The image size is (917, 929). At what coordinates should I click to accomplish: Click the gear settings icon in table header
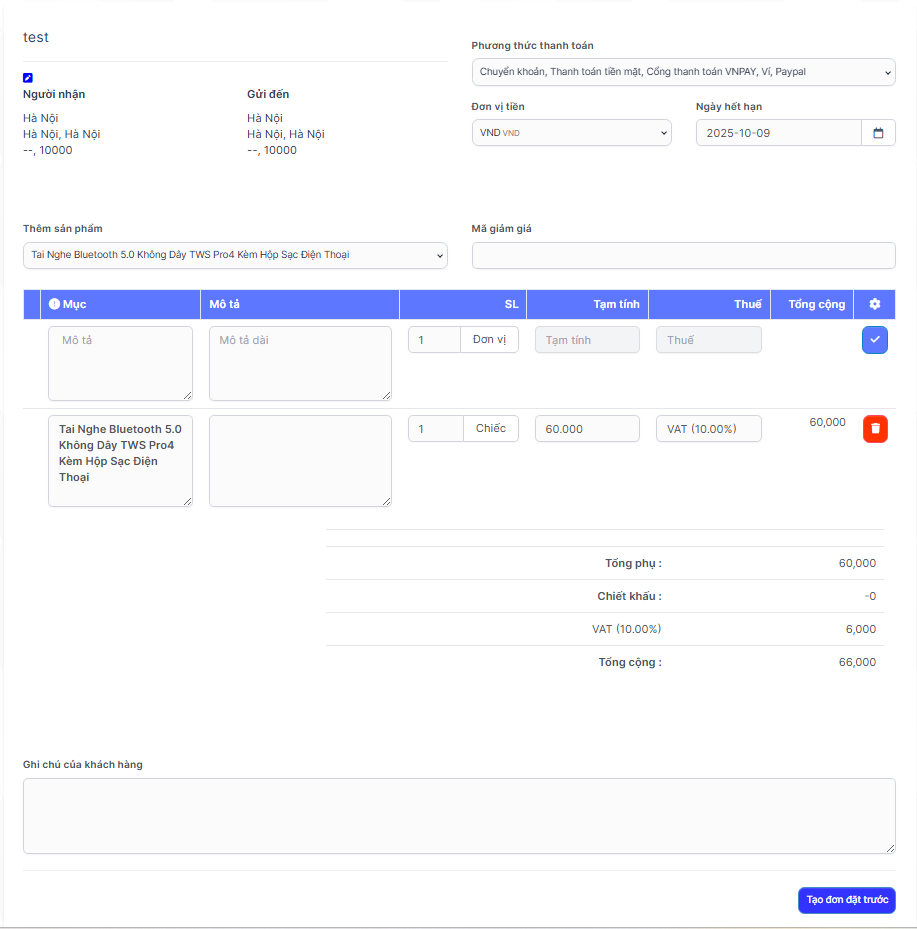pos(875,304)
